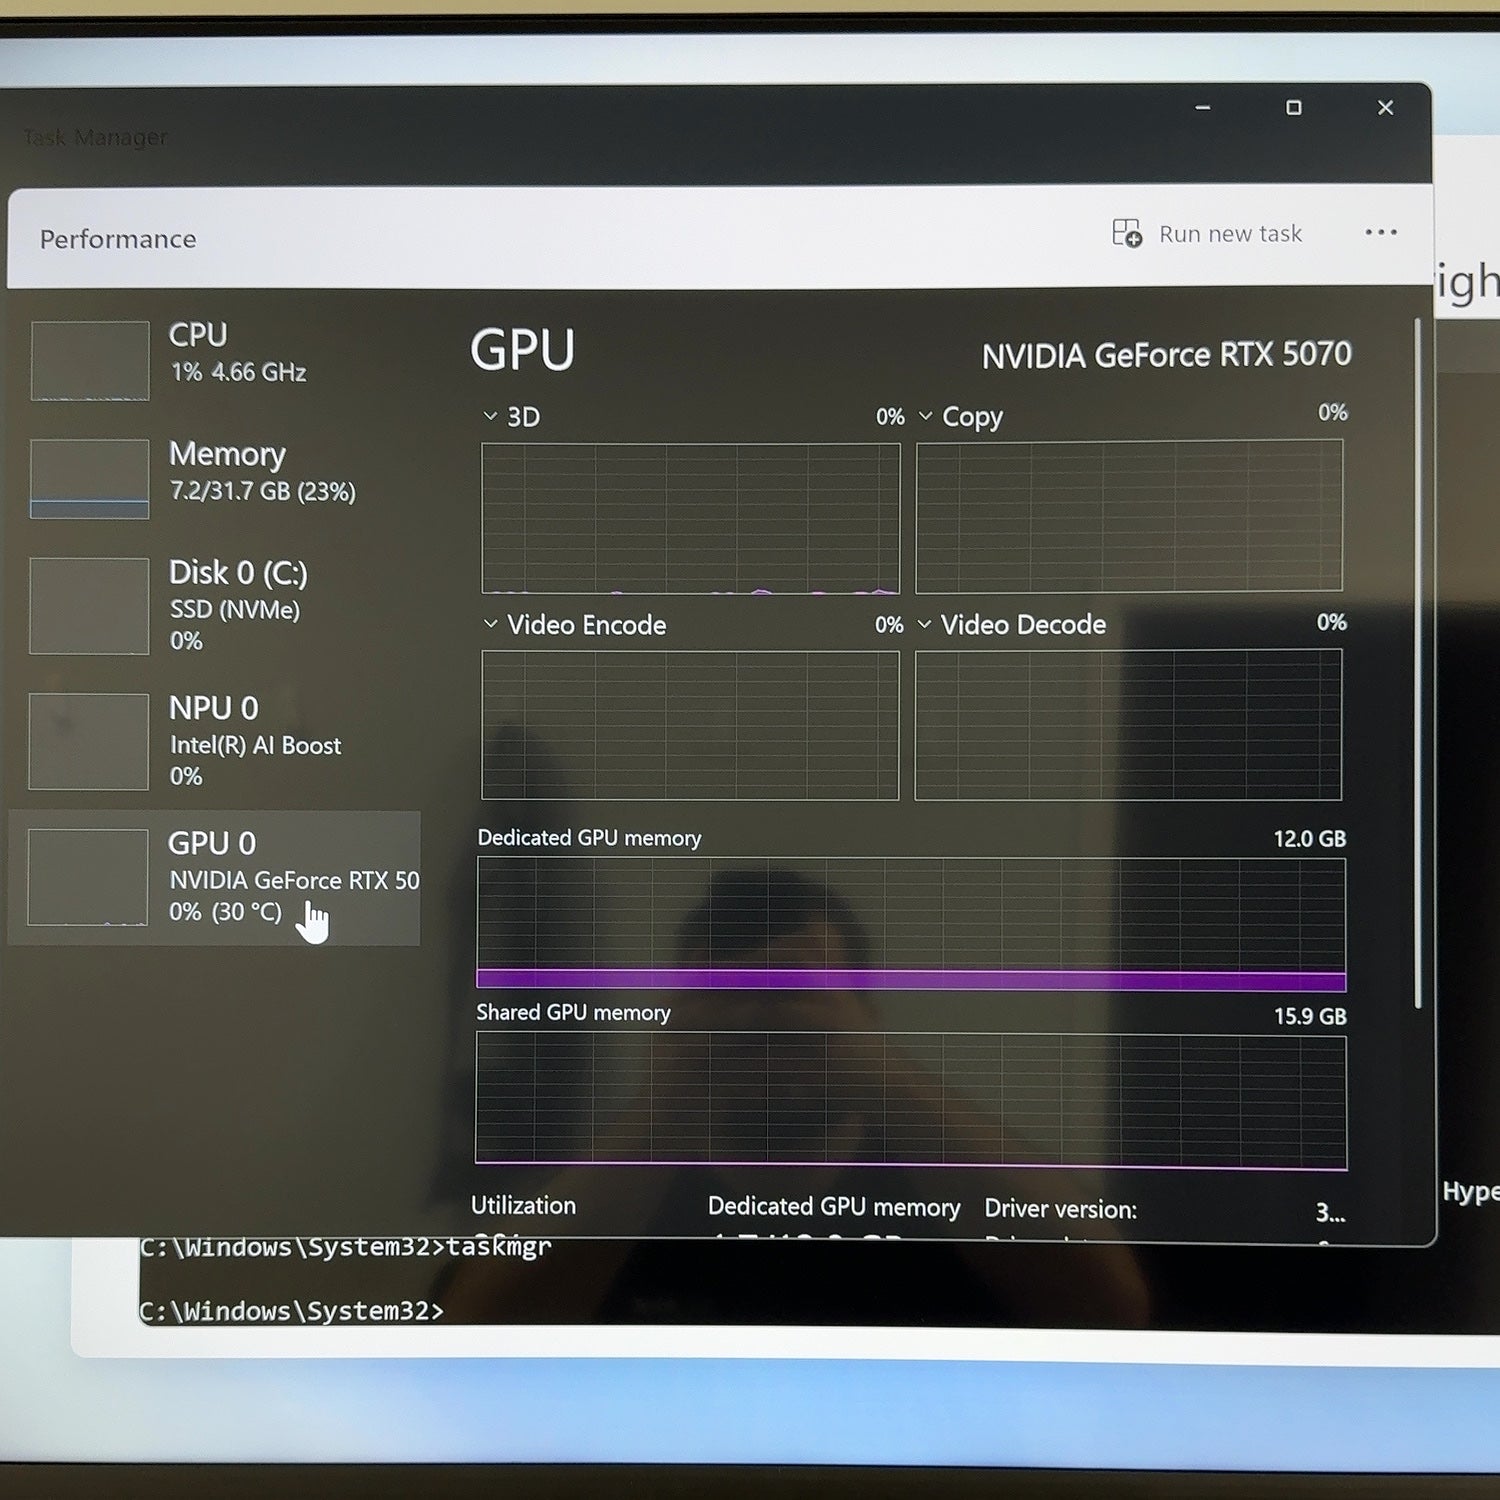The height and width of the screenshot is (1500, 1500).
Task: Select NPU 0 Intel AI Boost entry
Action: point(215,741)
